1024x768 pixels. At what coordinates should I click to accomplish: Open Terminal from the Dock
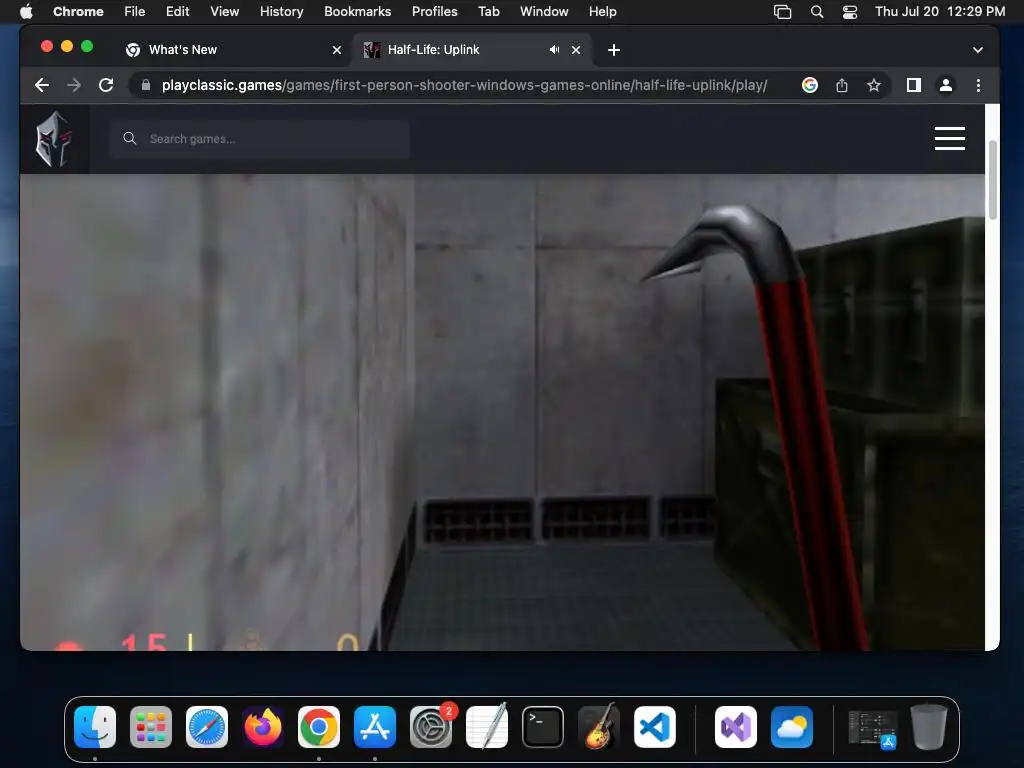pos(543,727)
